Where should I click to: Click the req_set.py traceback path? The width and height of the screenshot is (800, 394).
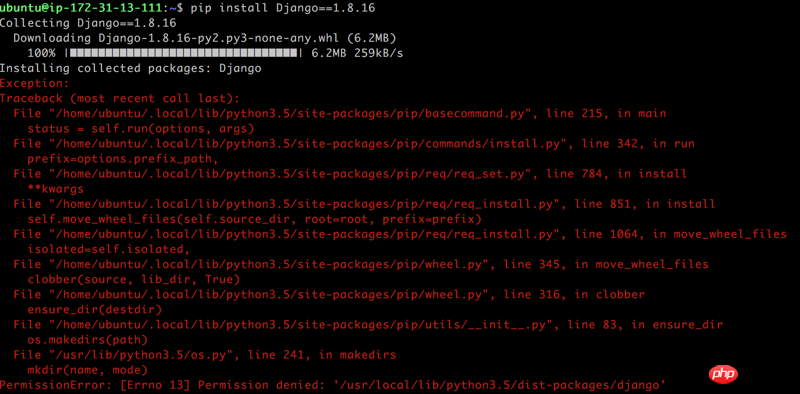pos(289,174)
